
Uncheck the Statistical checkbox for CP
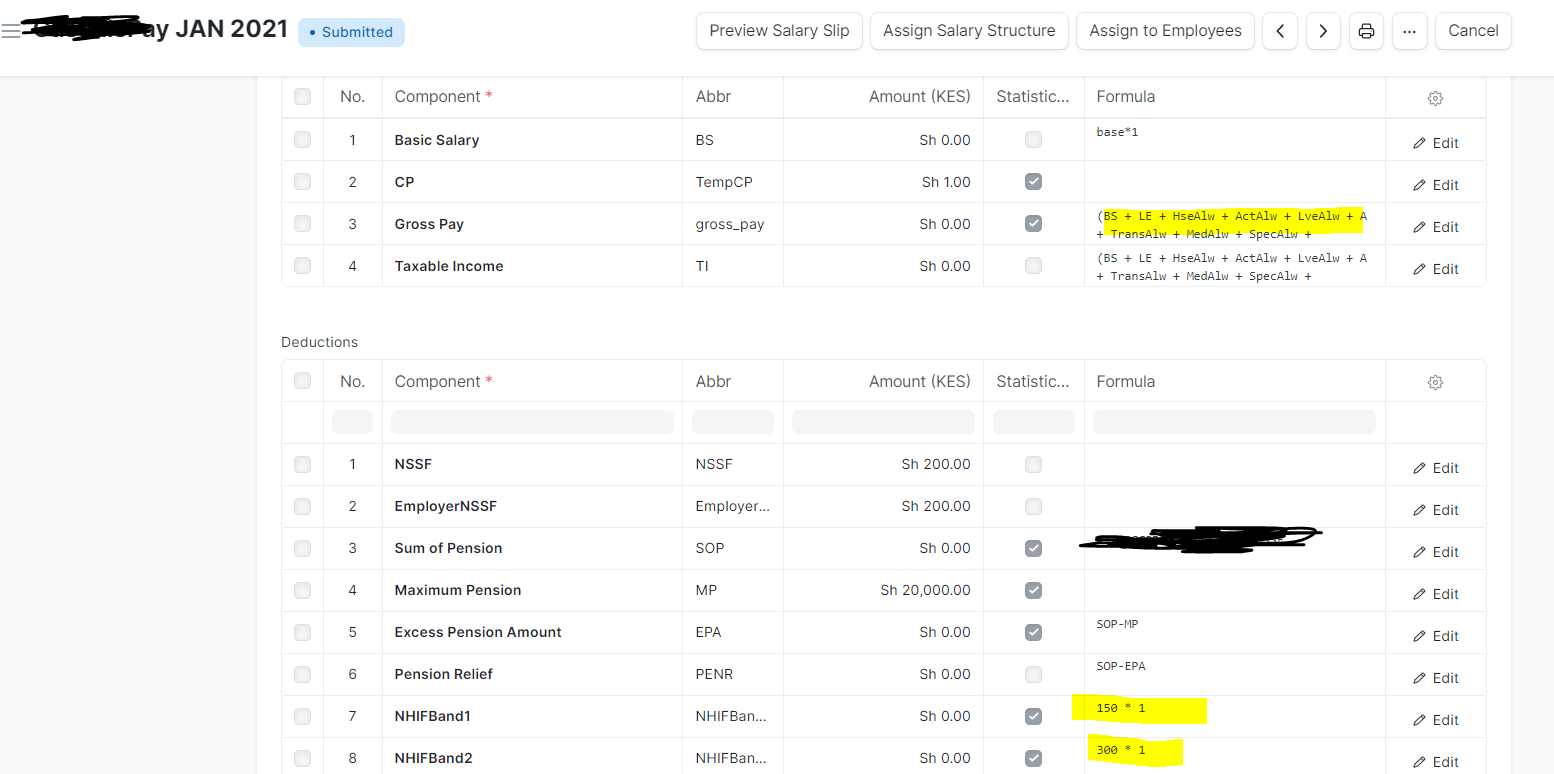click(1033, 181)
